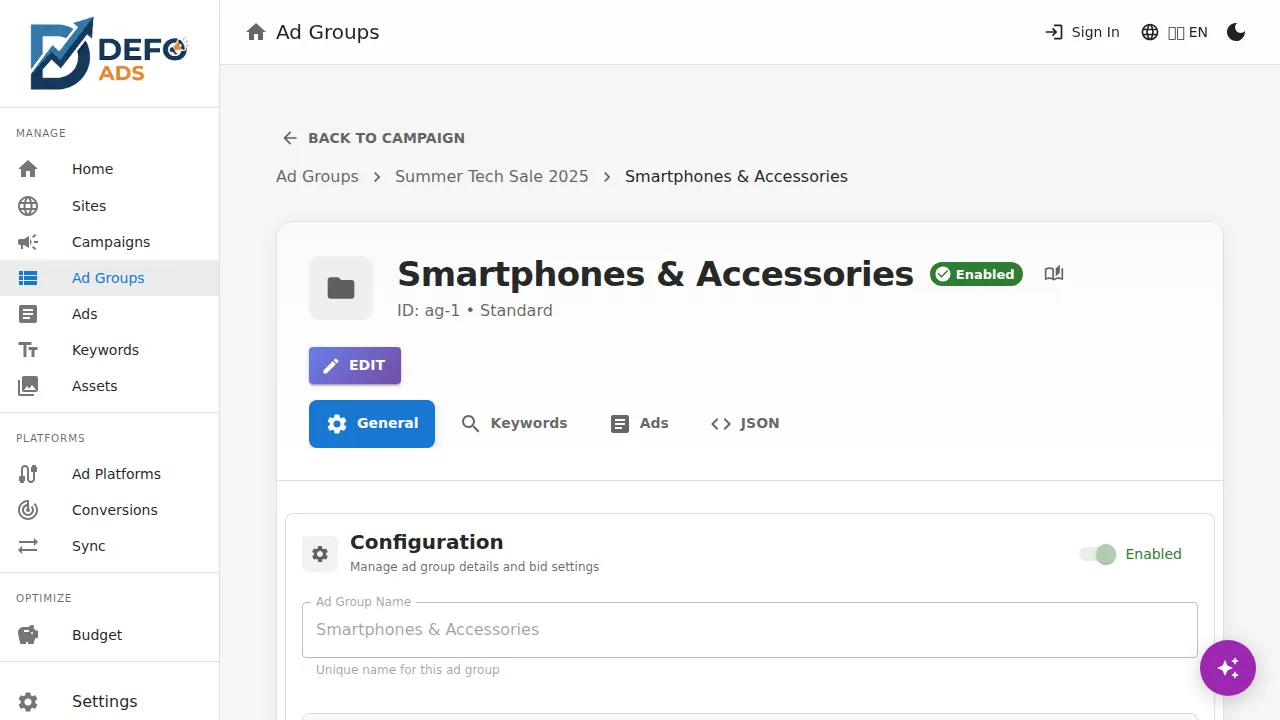Click the Assets image icon in the sidebar
Screen dimensions: 1280x720
point(28,386)
